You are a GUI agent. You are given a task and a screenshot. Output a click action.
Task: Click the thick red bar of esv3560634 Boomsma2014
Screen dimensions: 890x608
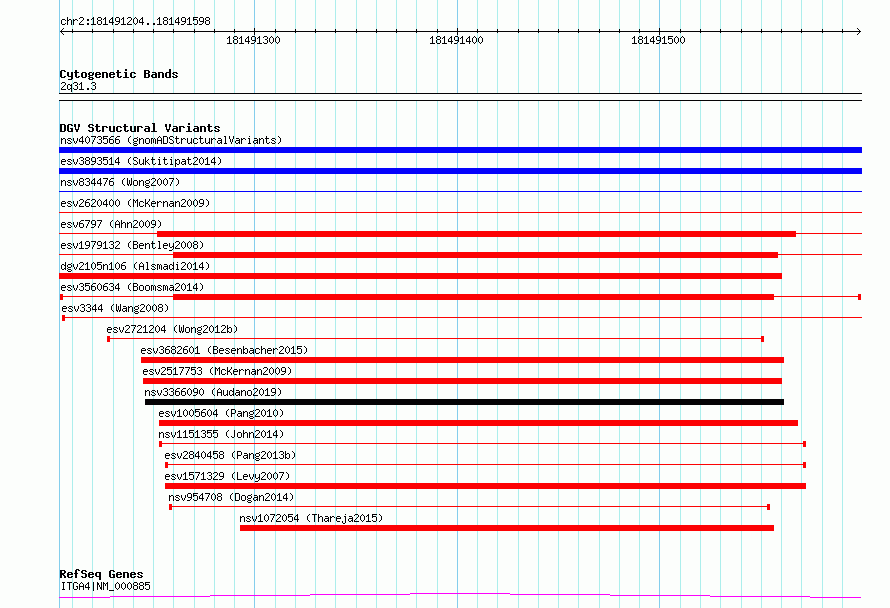pos(473,297)
